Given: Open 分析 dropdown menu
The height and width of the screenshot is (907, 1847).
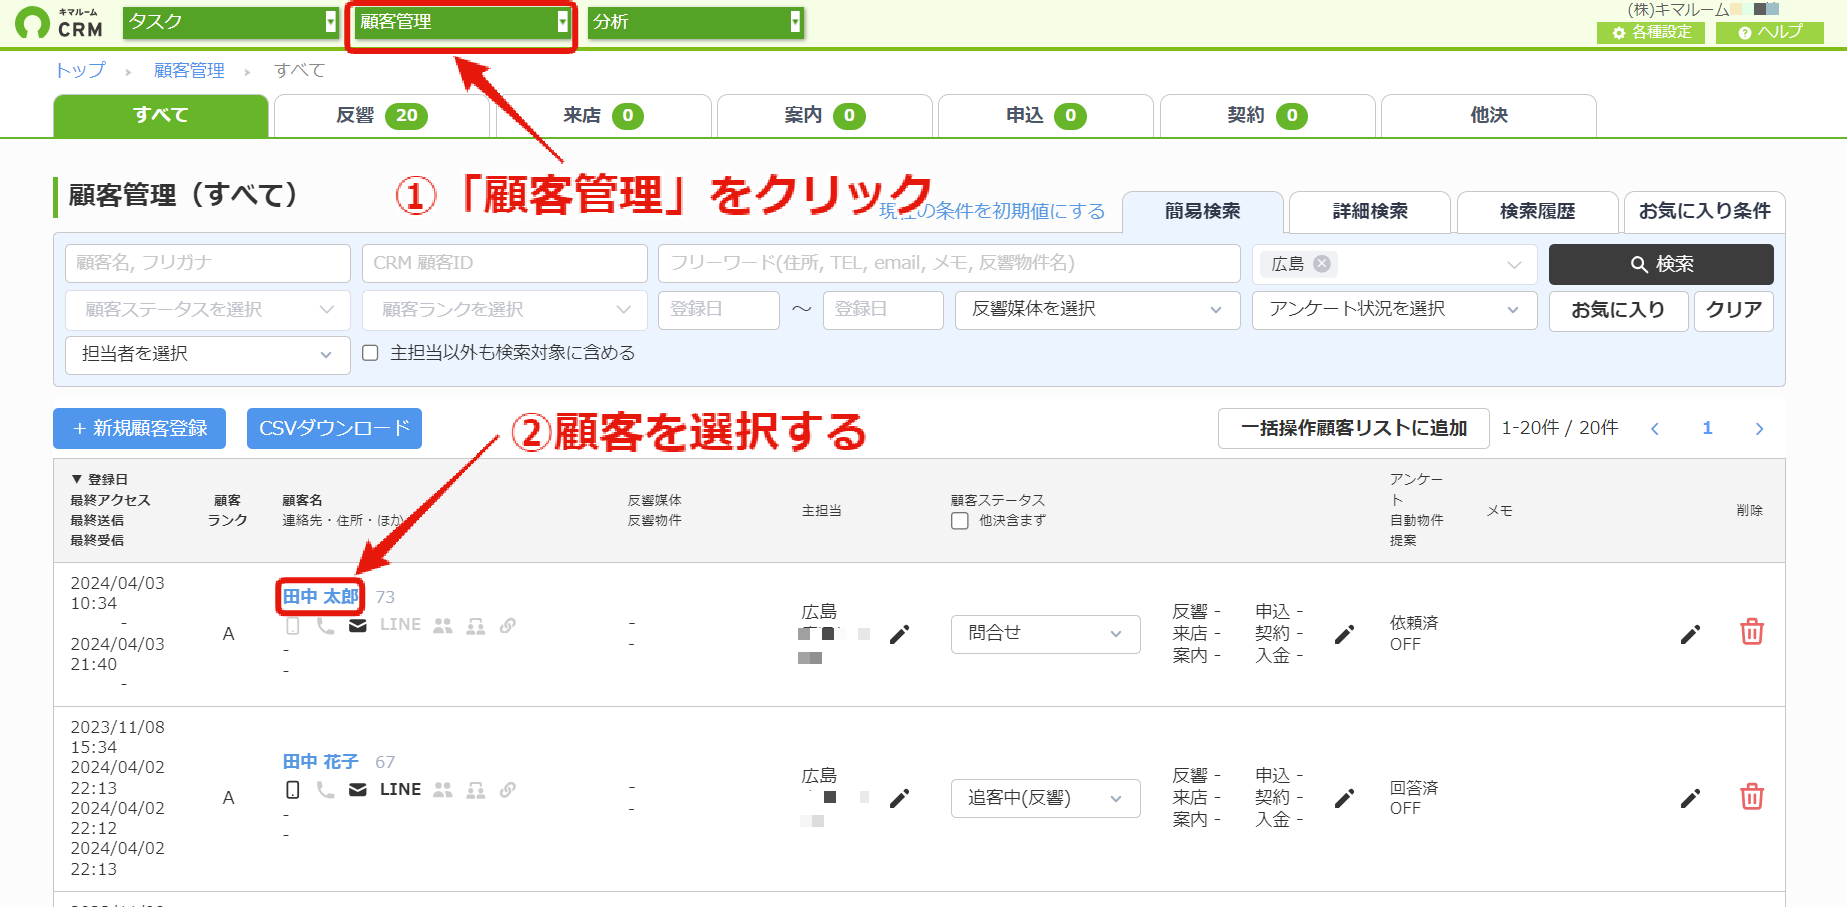Looking at the screenshot, I should click(x=695, y=22).
